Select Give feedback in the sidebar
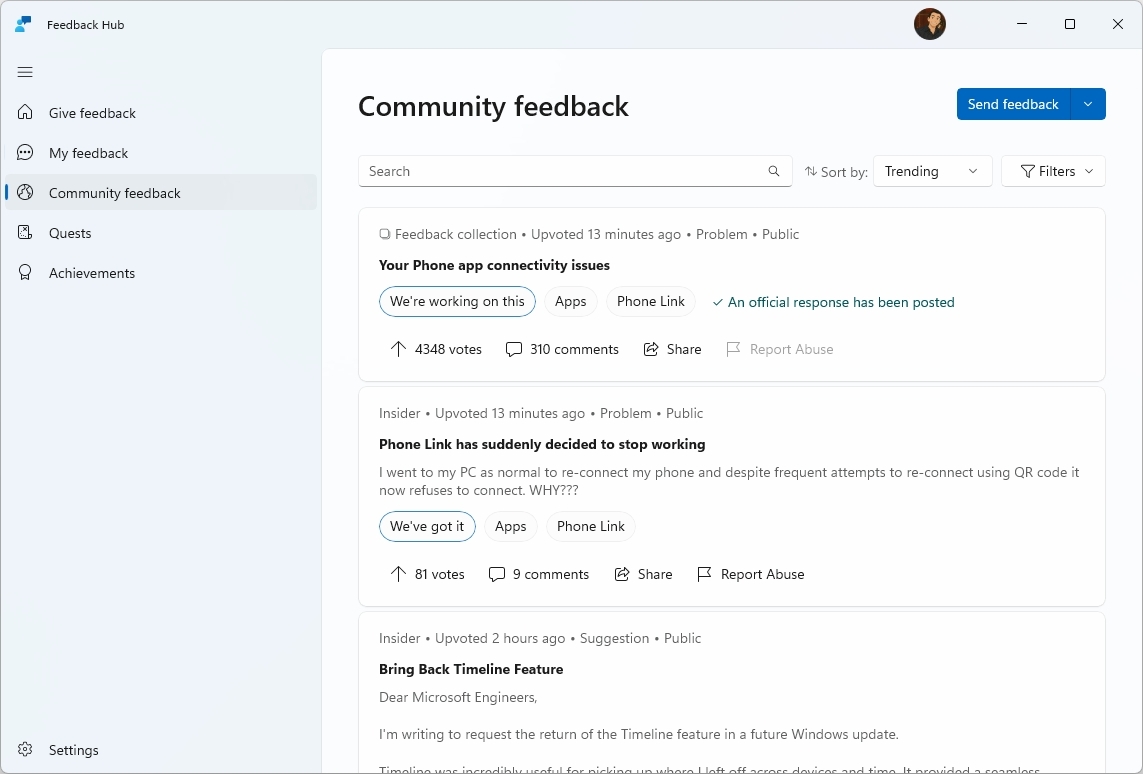The height and width of the screenshot is (774, 1143). pyautogui.click(x=92, y=113)
